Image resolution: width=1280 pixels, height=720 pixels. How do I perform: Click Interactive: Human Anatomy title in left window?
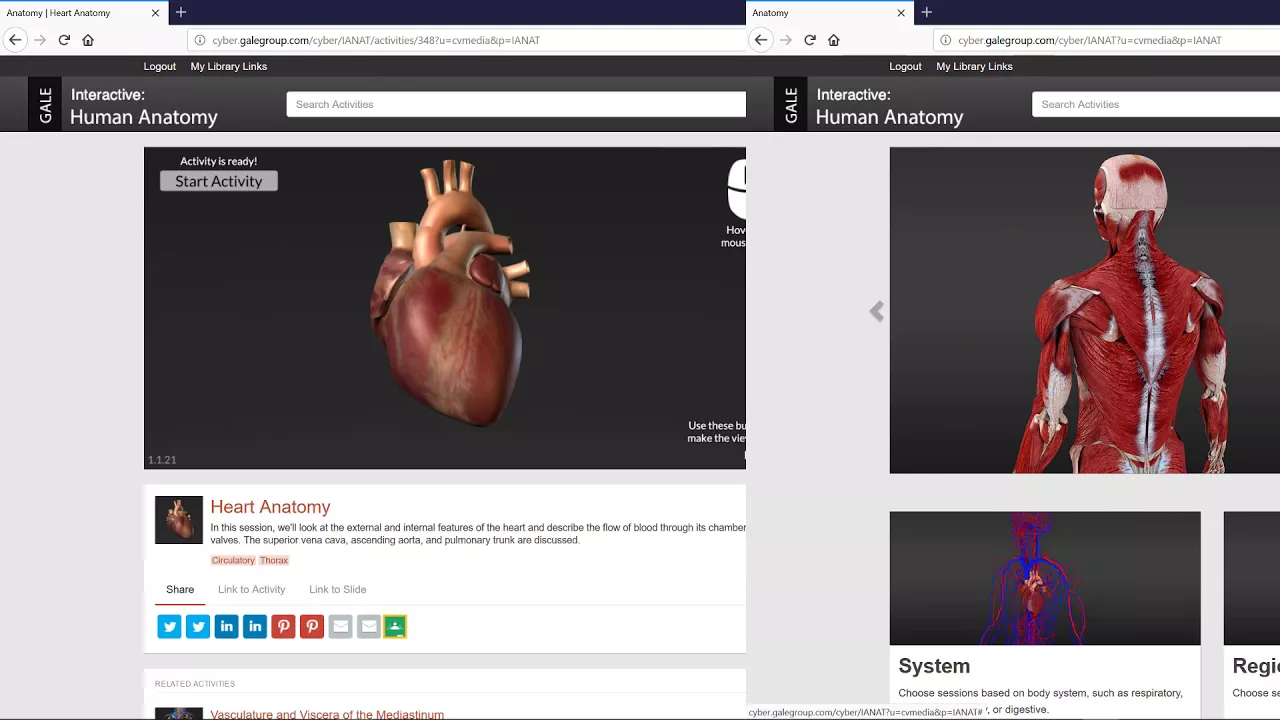point(143,106)
